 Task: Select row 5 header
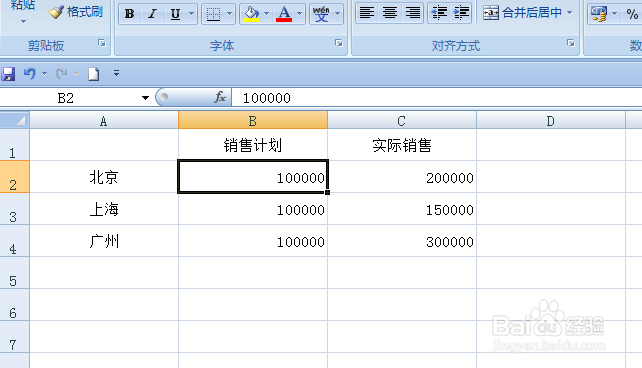click(15, 273)
